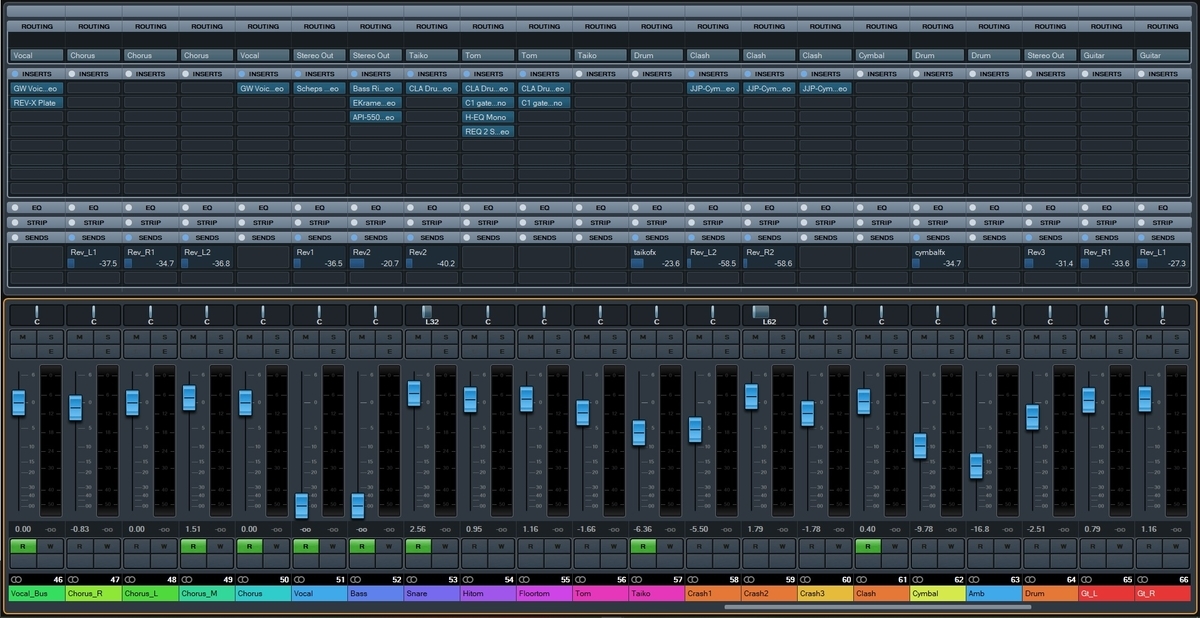Screen dimensions: 1200x618
Task: Solo the Chorus_R channel
Action: coord(107,337)
